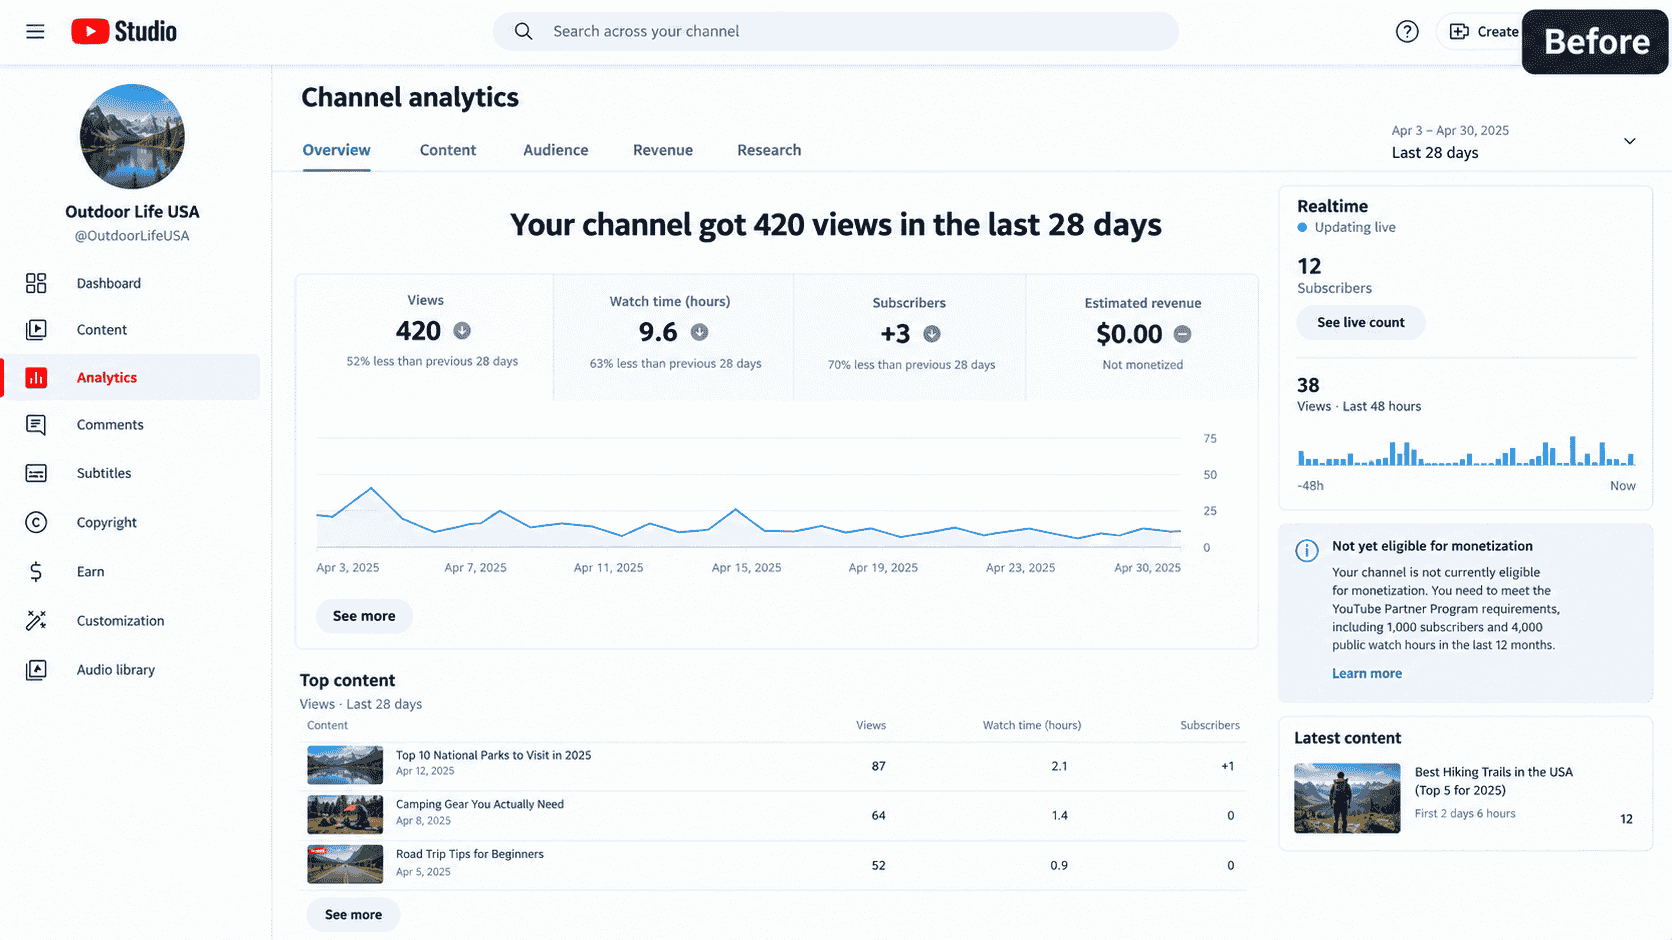Click the Realtime 48 hours views bar chart

point(1466,451)
